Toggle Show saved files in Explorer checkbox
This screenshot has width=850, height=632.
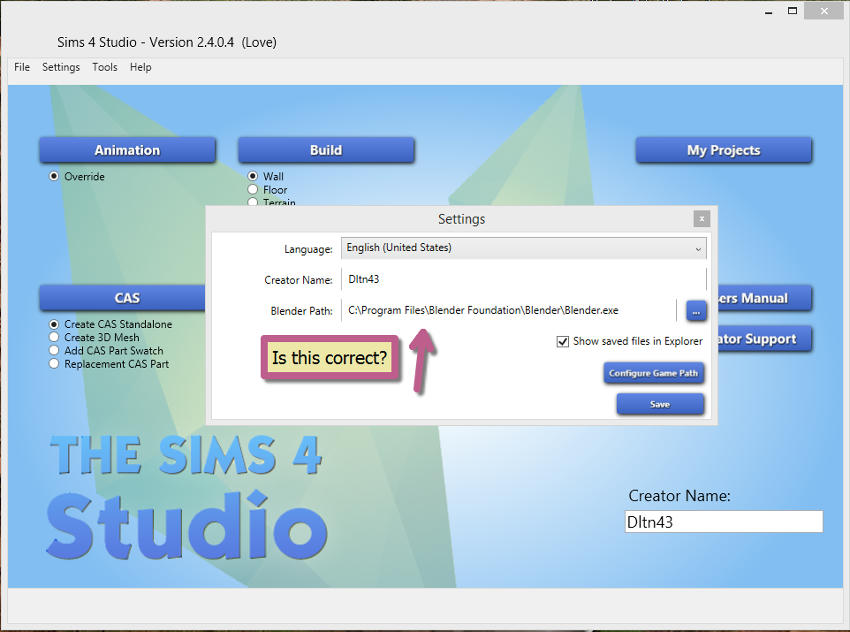pyautogui.click(x=563, y=341)
